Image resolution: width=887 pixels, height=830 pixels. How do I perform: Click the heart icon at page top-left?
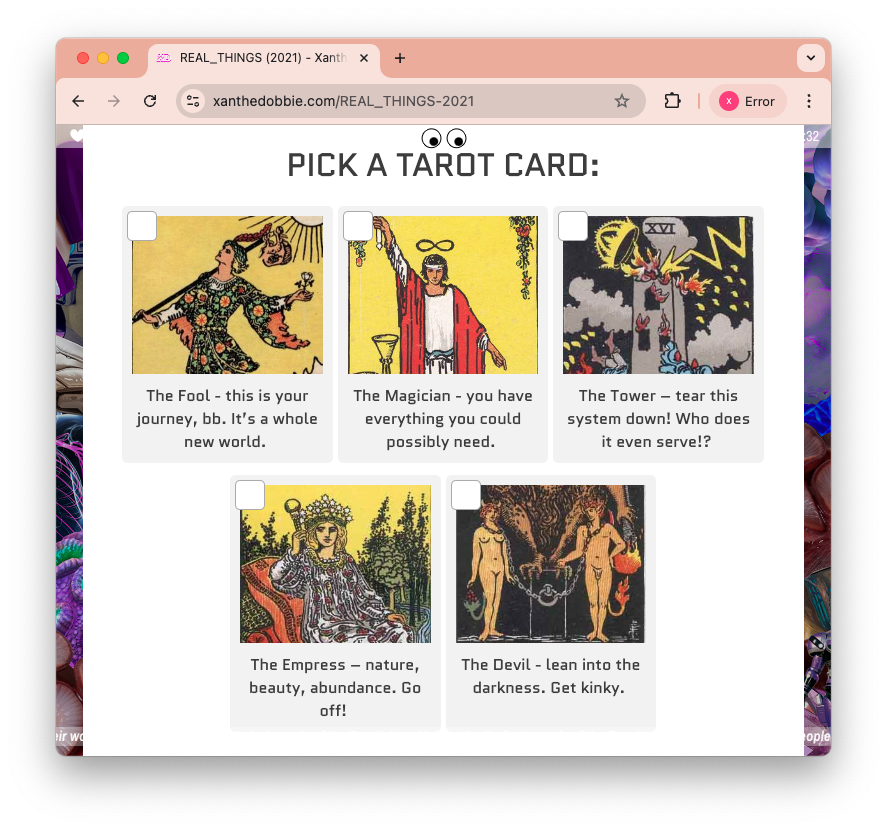click(76, 135)
